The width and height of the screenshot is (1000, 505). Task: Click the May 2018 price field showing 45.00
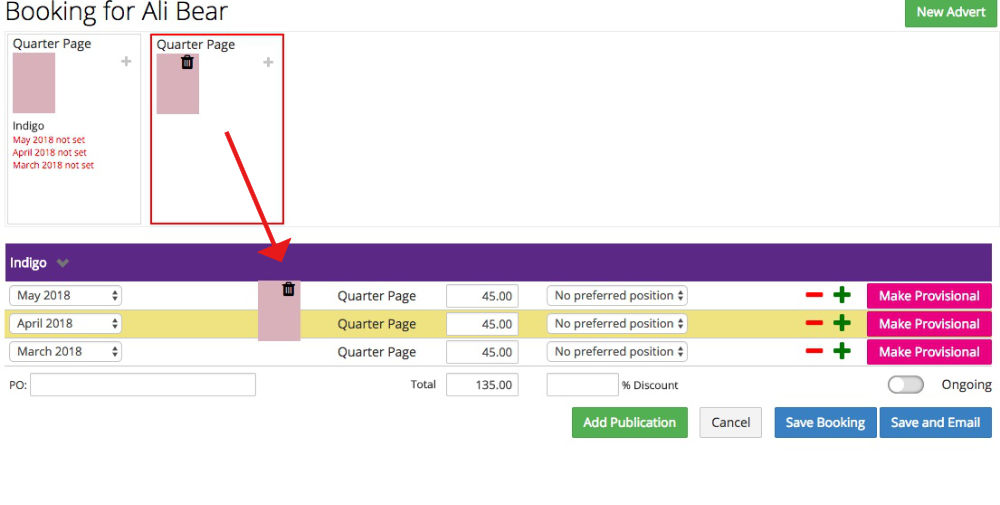pyautogui.click(x=482, y=296)
